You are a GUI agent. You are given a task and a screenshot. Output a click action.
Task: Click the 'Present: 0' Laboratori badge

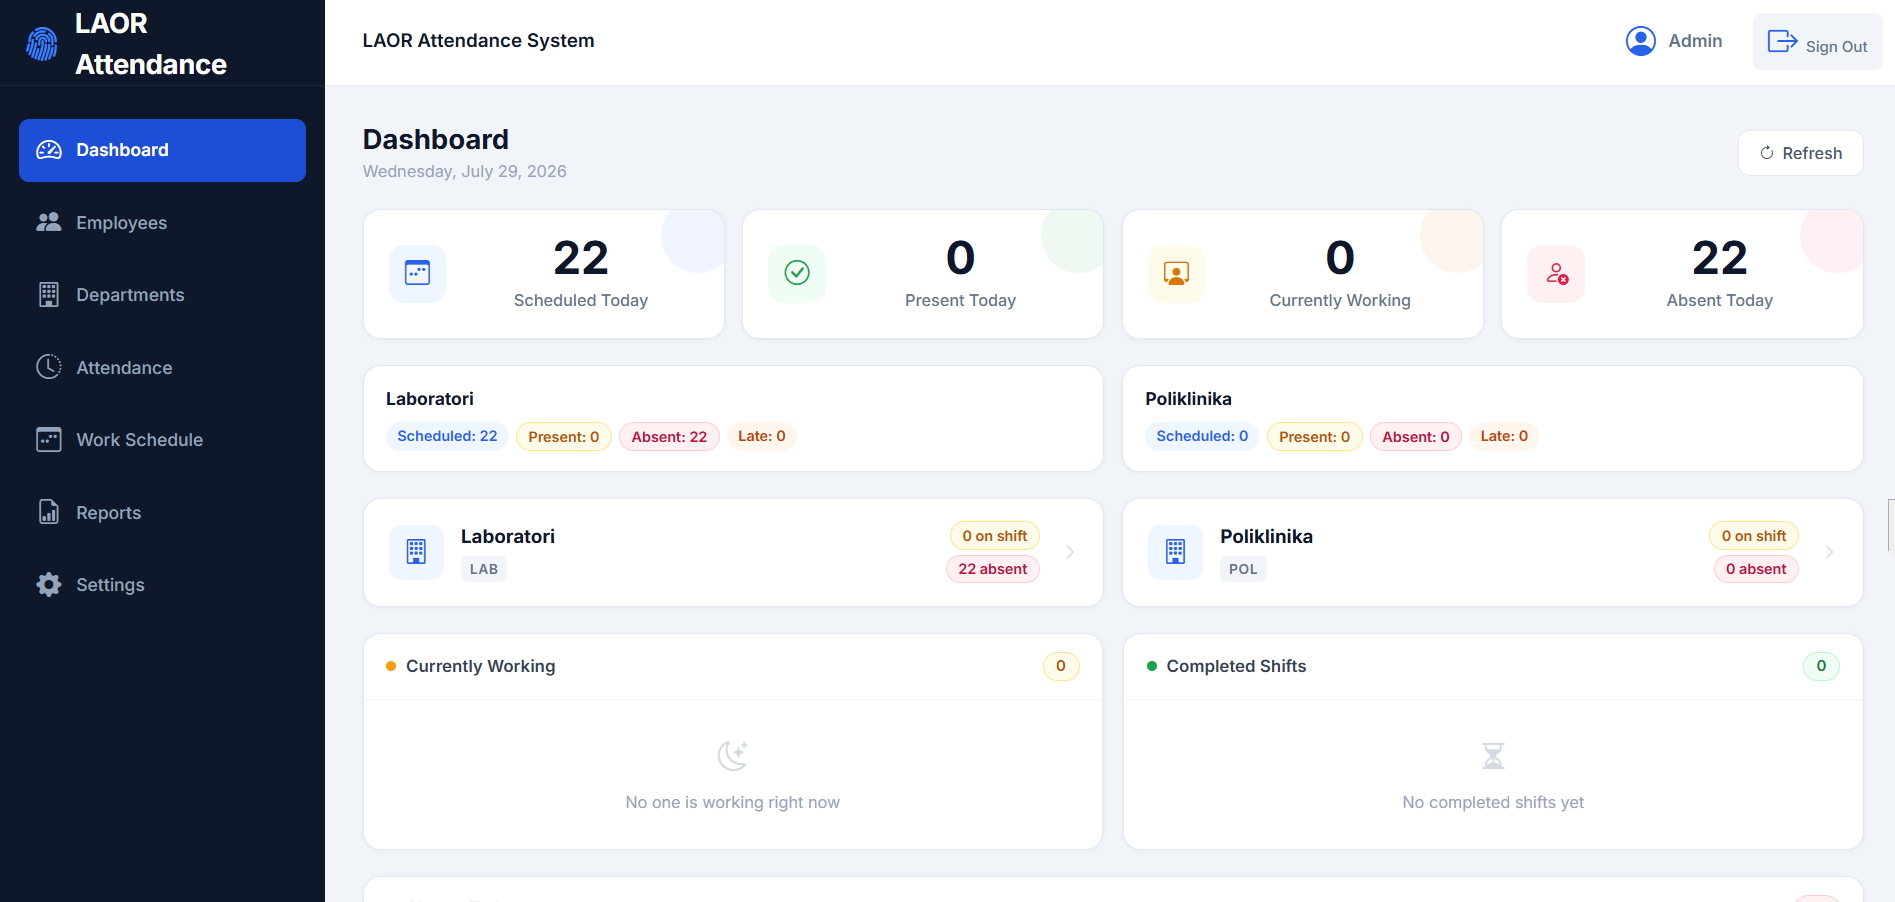coord(564,436)
